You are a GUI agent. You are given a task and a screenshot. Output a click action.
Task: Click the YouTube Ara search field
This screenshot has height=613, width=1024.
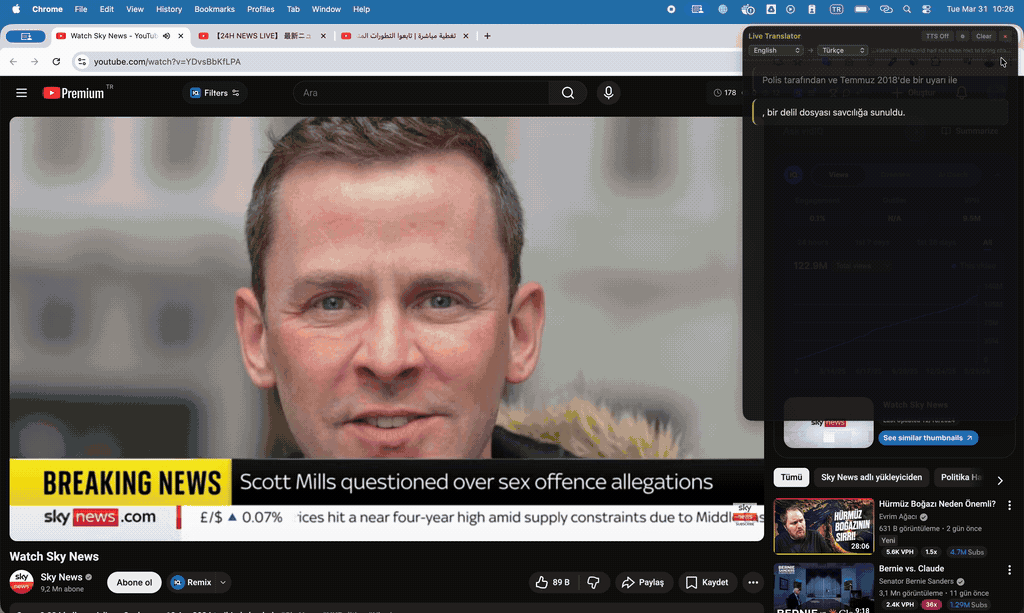point(421,93)
